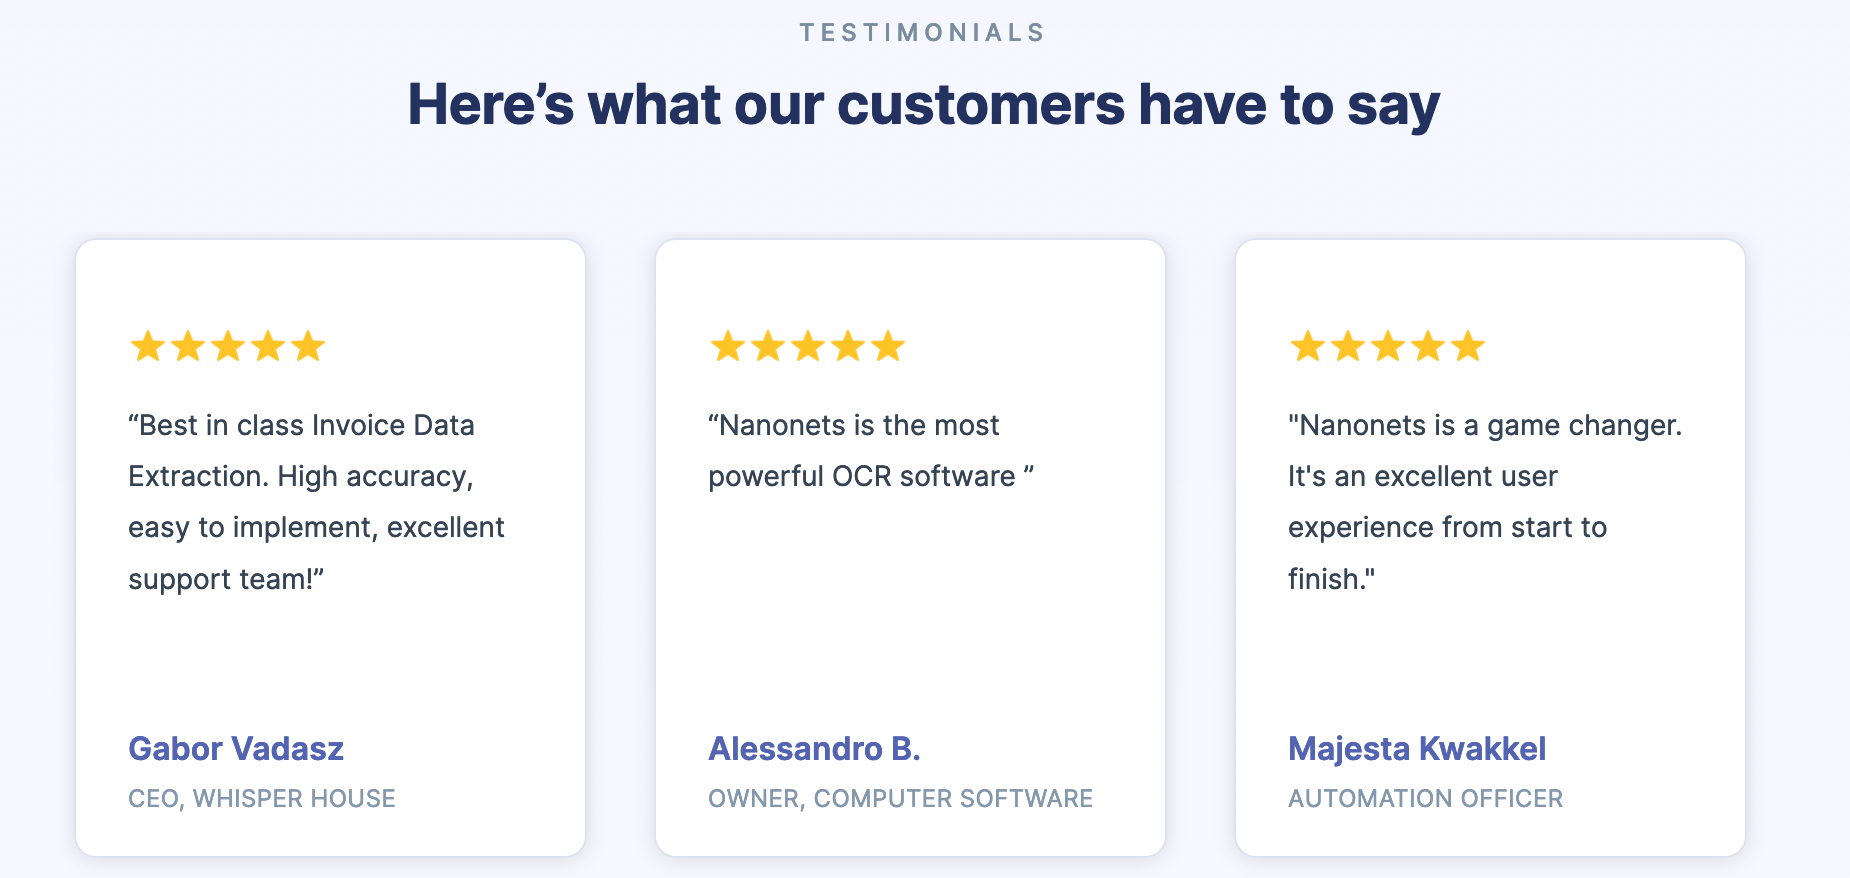Image resolution: width=1850 pixels, height=878 pixels.
Task: Click the "Best in class Invoice Data Extraction" quote
Action: pos(316,502)
